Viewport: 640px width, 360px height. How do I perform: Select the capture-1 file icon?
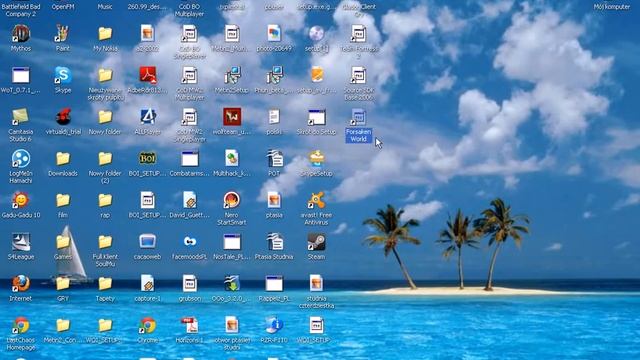147,284
